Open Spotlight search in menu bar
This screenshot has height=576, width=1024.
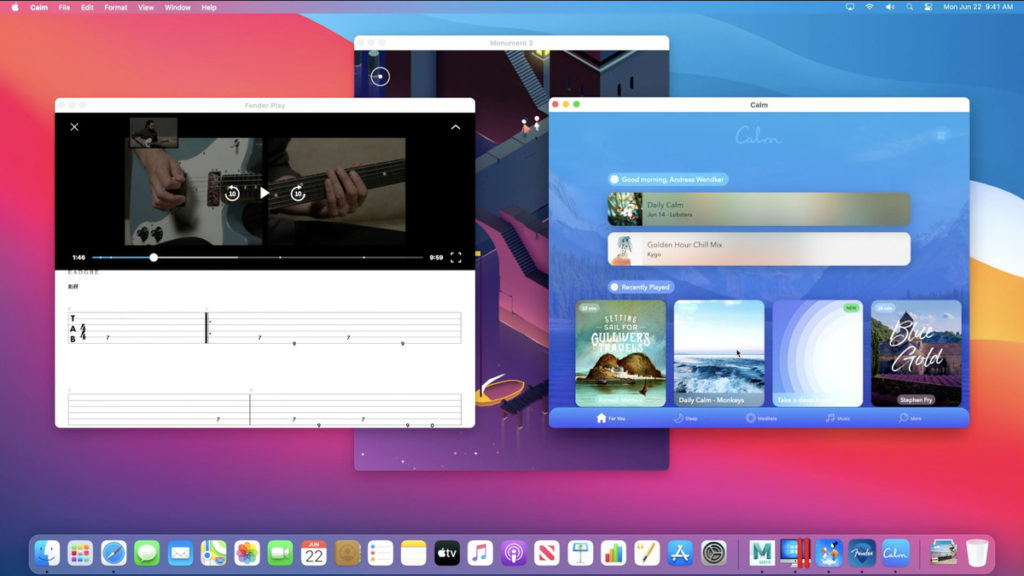point(909,7)
